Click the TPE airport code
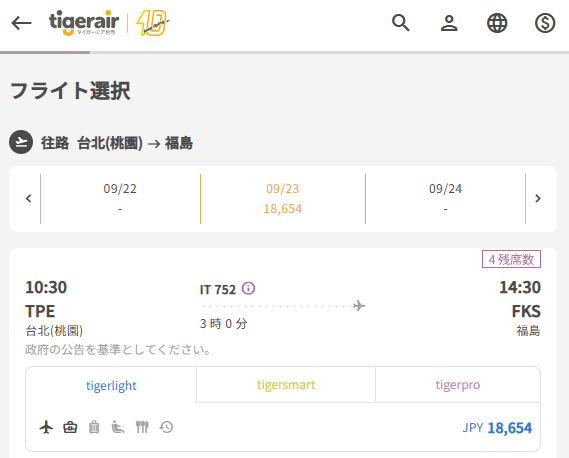 [x=40, y=311]
